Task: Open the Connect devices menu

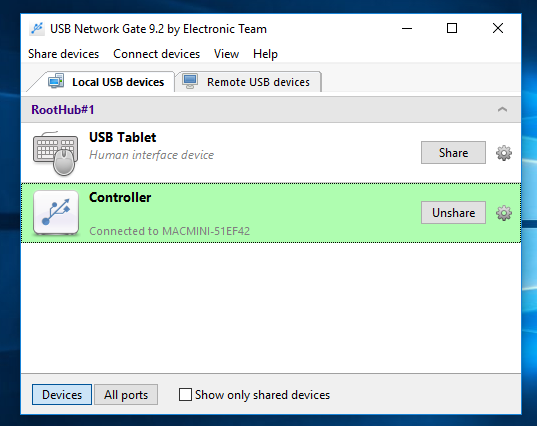Action: point(157,54)
